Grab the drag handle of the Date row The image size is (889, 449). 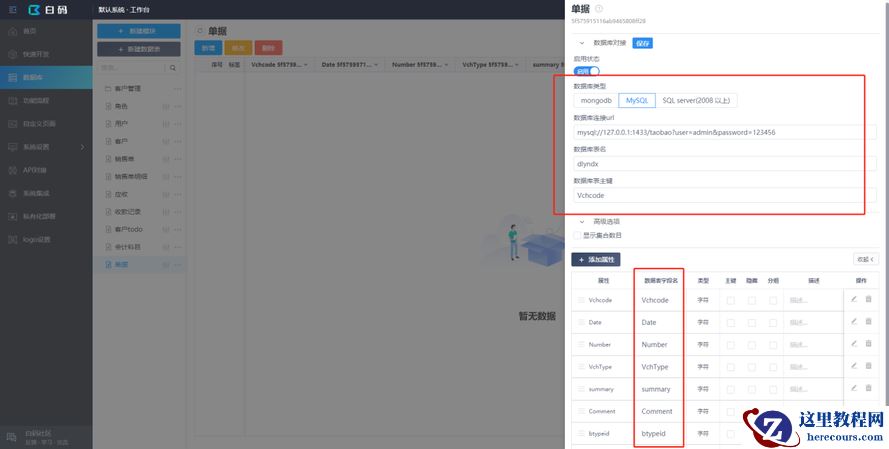point(581,321)
